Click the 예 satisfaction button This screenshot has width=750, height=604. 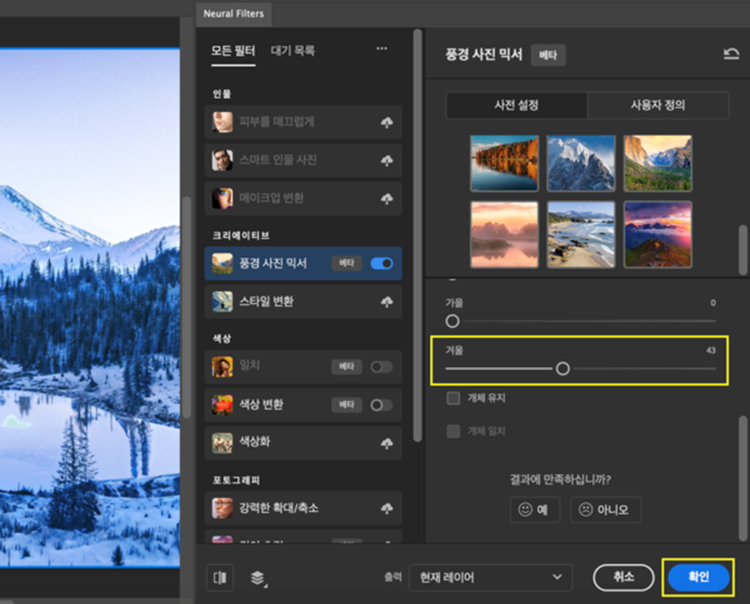point(535,510)
